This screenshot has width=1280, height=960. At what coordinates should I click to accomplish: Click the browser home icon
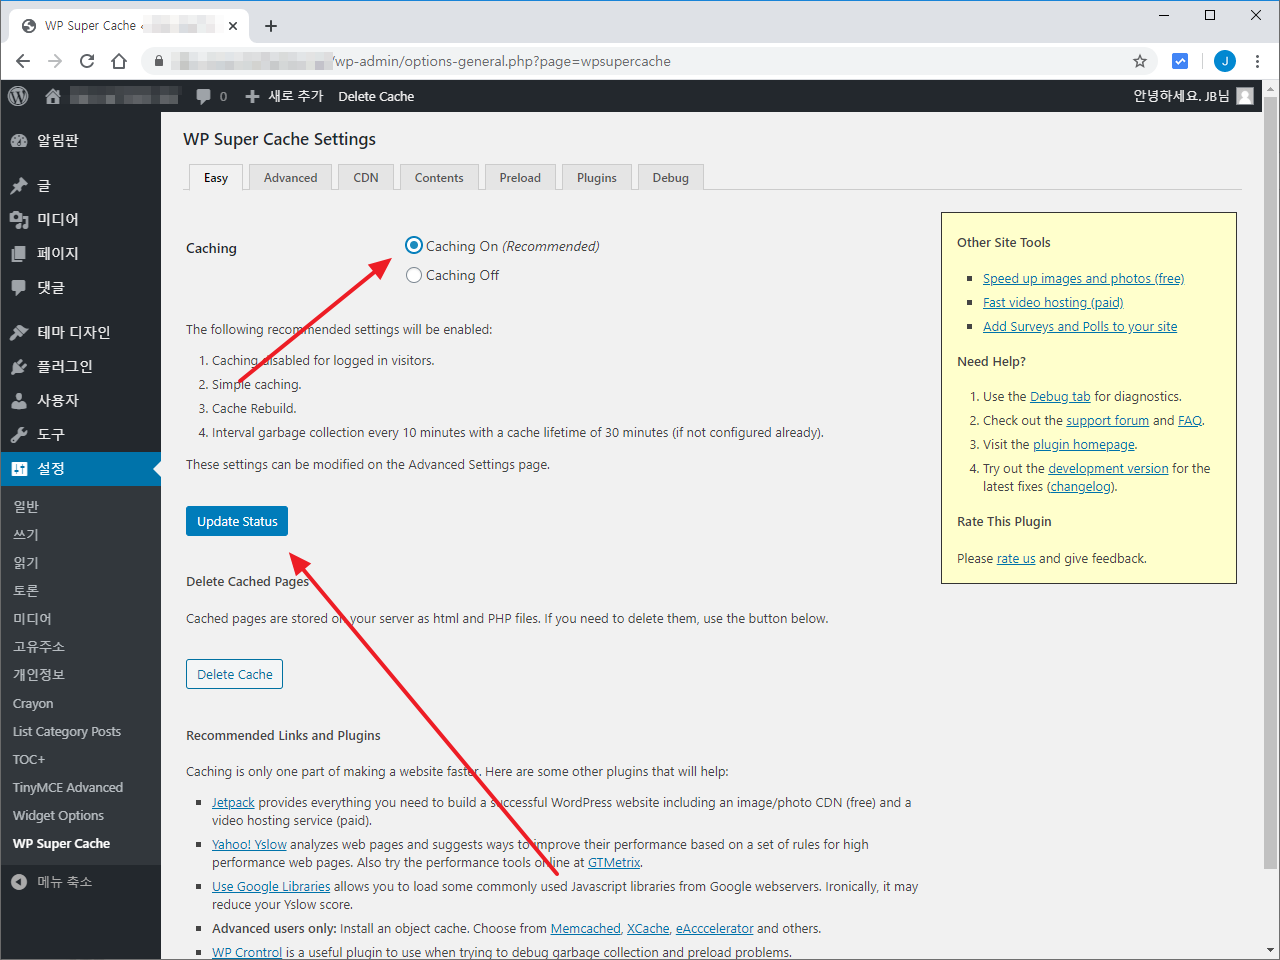pos(119,61)
